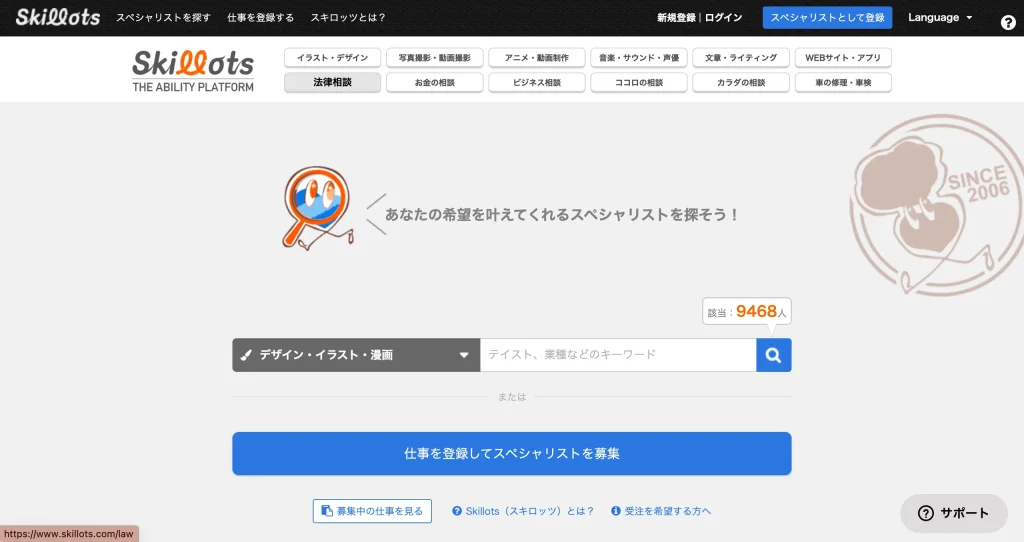Click 仕事を登録してスペシャリストを募集 button

pyautogui.click(x=512, y=453)
